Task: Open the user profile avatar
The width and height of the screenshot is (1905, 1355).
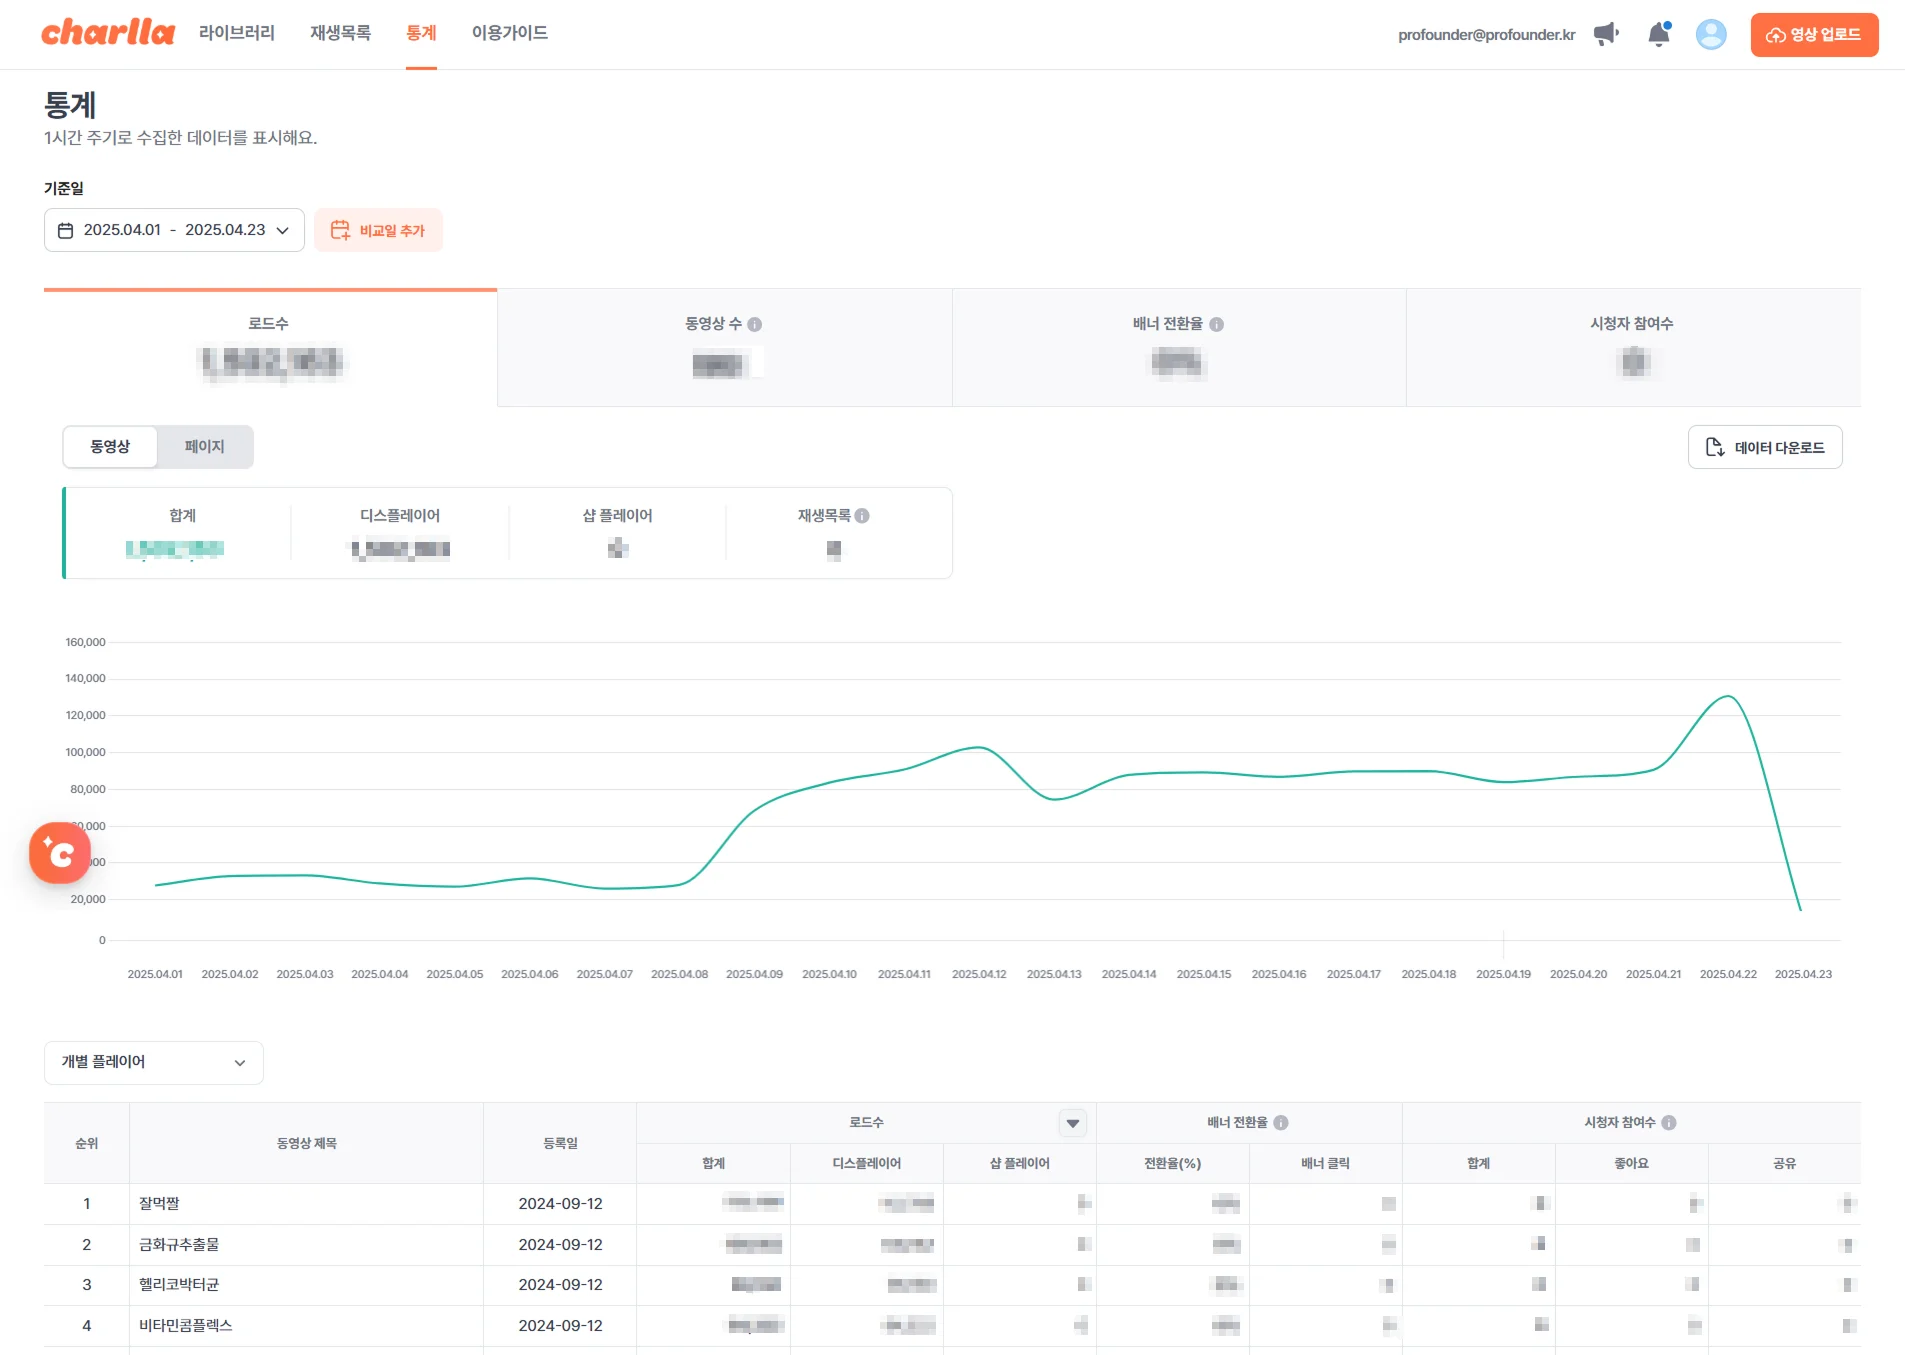Action: [1711, 34]
